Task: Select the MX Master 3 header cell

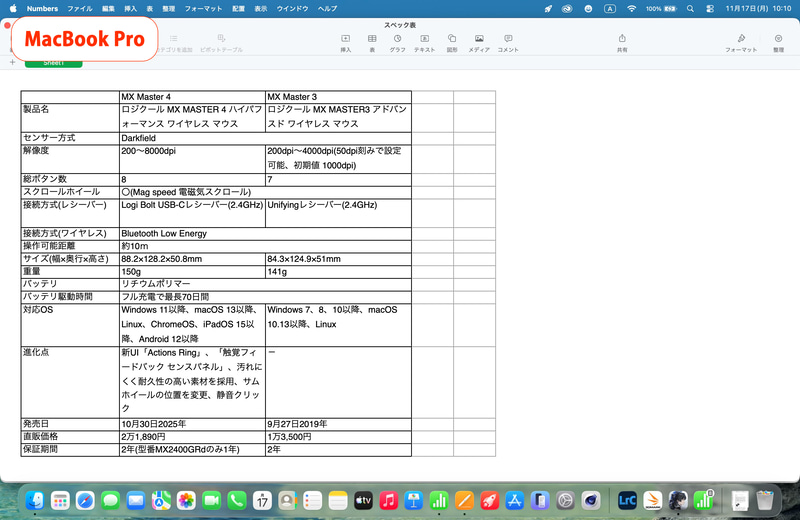Action: (338, 97)
